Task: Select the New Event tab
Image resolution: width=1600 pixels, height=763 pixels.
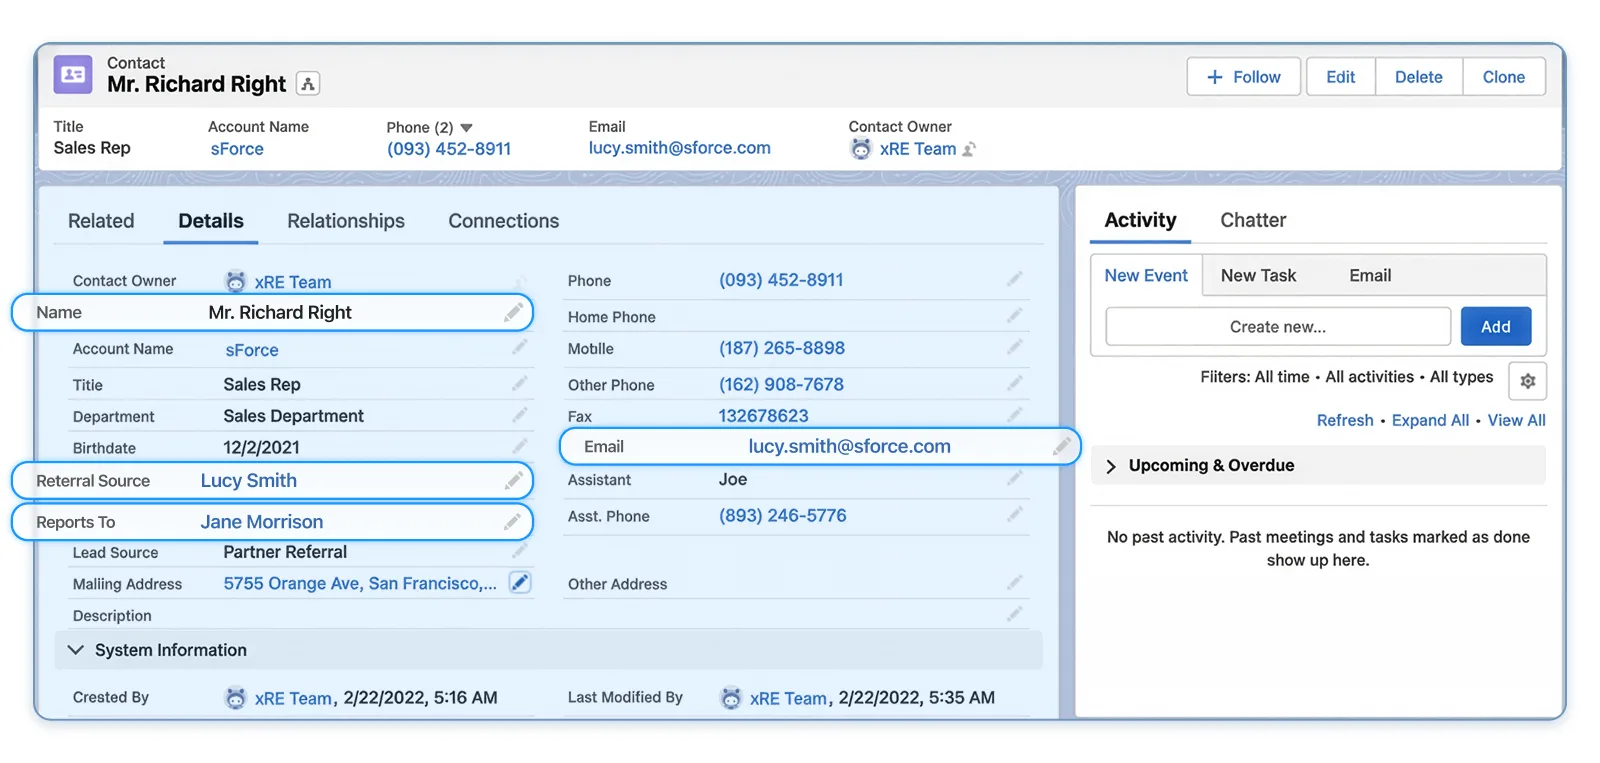Action: click(x=1146, y=275)
